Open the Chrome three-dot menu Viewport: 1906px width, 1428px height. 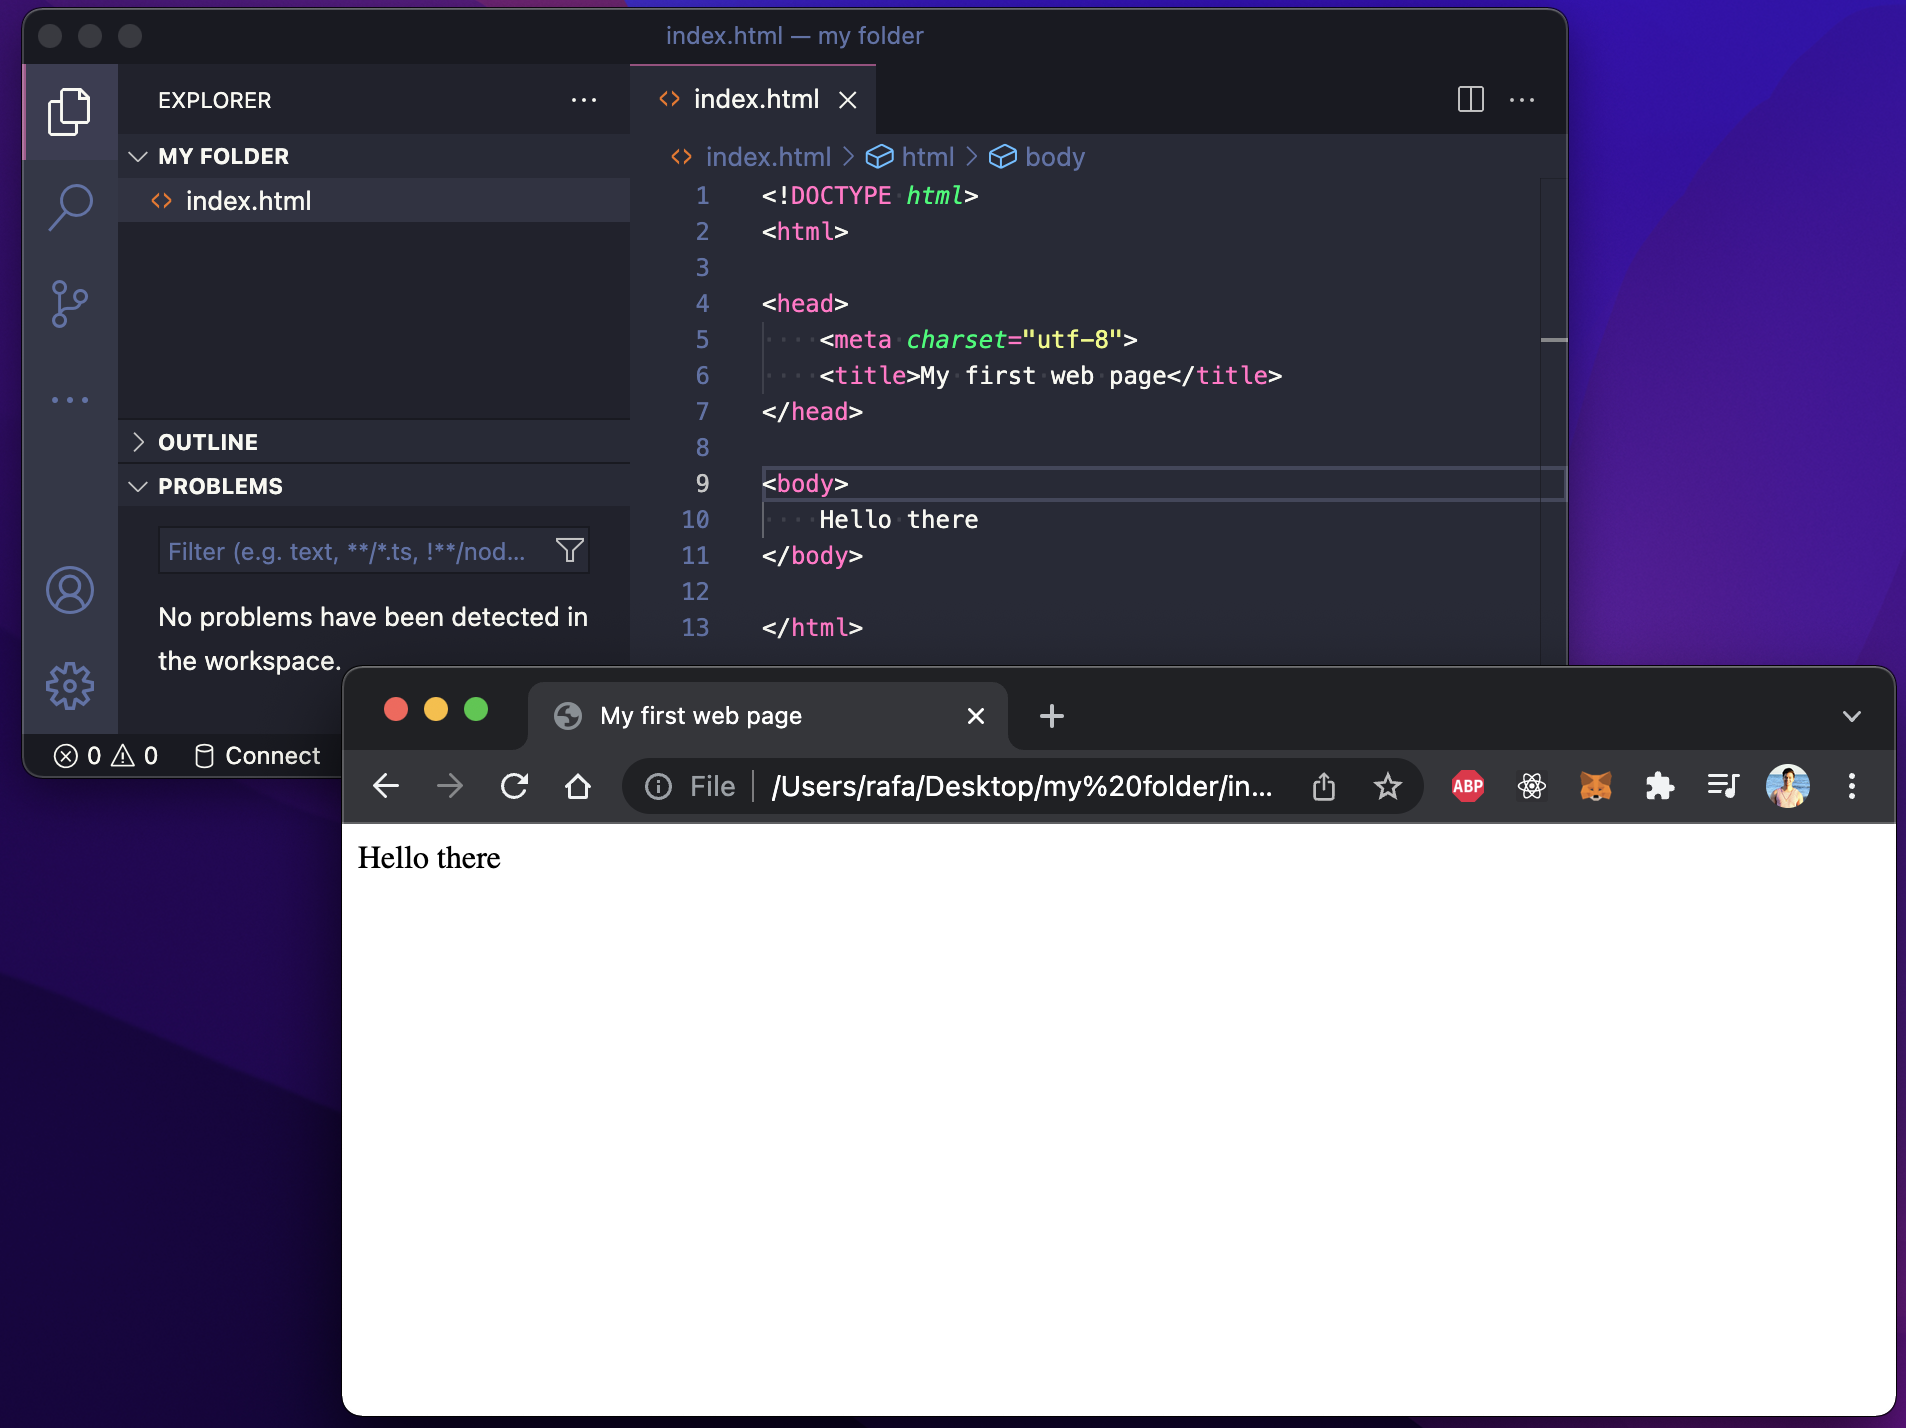click(x=1852, y=787)
